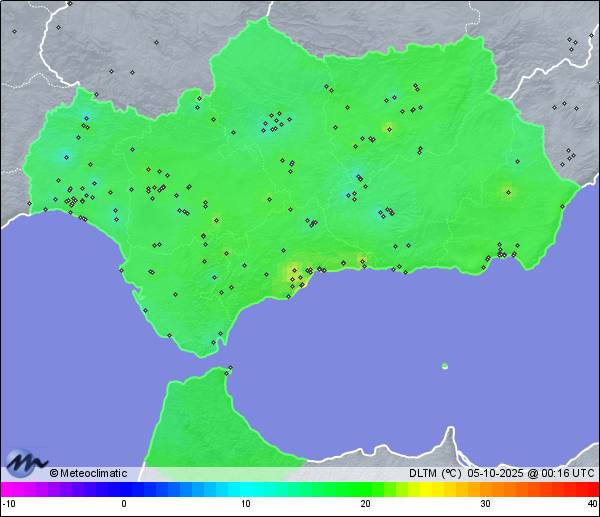Click the yellow warm spot on the south coast
This screenshot has width=600, height=517.
[293, 270]
